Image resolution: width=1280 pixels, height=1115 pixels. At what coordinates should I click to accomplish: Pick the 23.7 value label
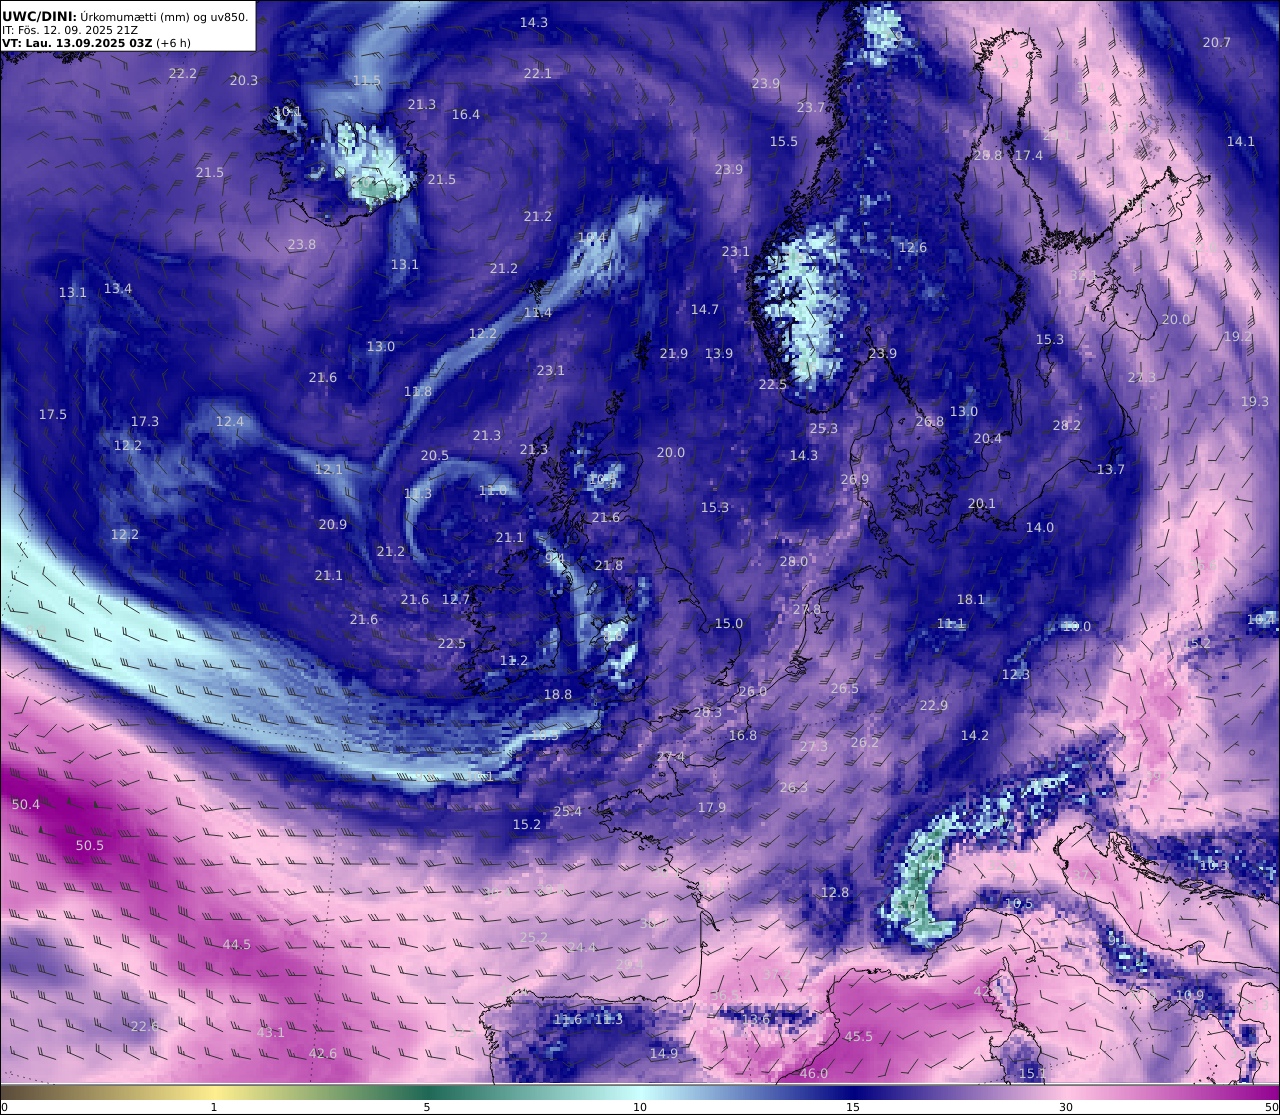tap(810, 107)
